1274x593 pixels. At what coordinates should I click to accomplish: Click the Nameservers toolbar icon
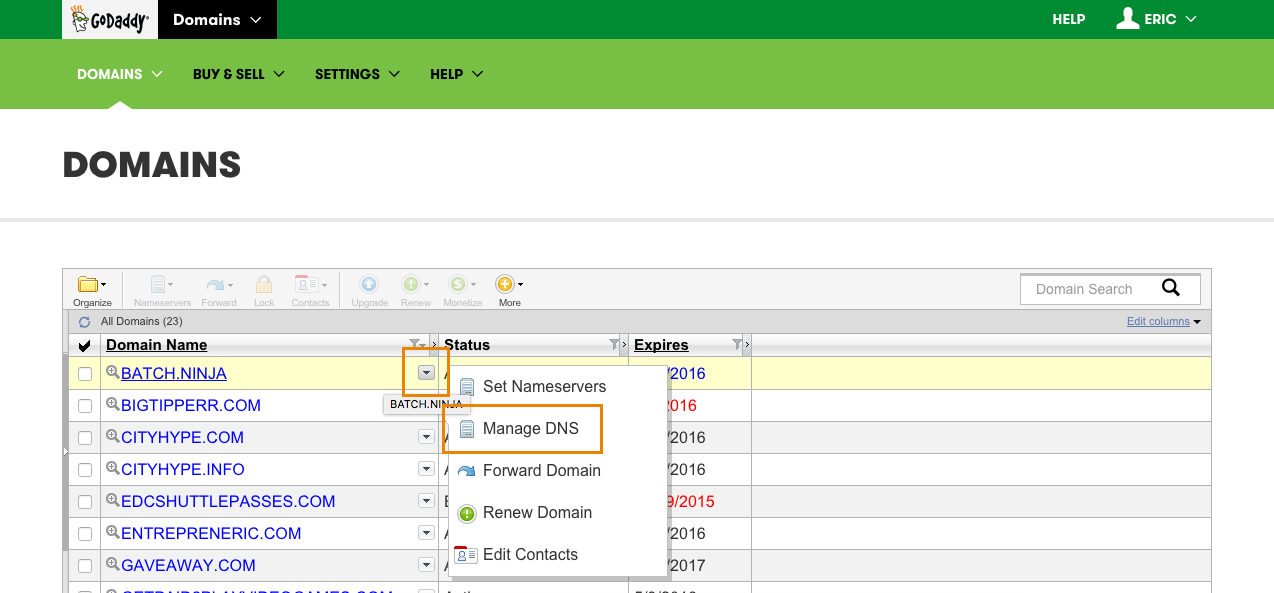[160, 285]
